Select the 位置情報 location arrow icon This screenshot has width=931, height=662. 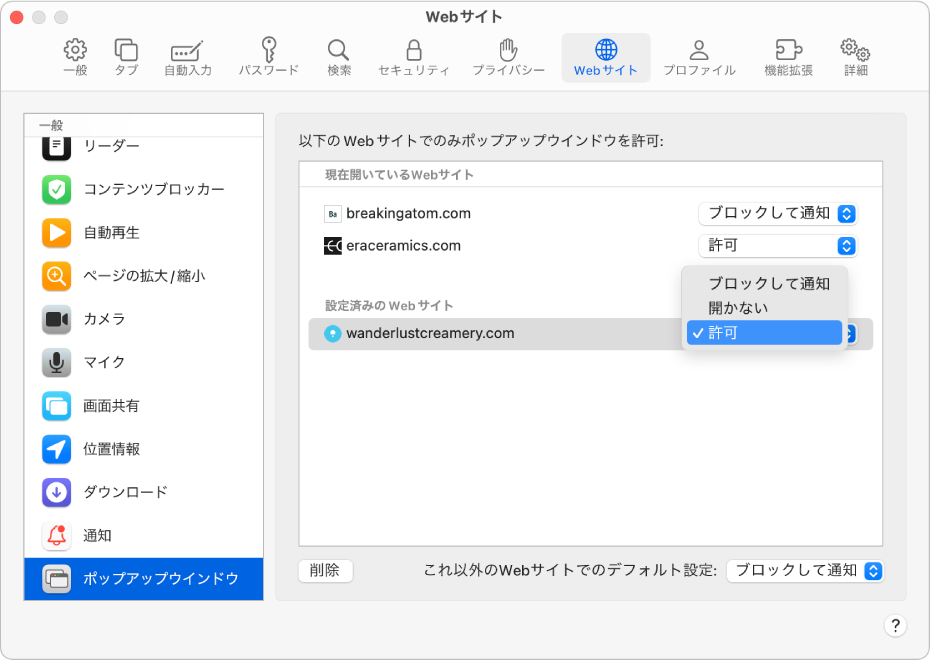[x=56, y=449]
